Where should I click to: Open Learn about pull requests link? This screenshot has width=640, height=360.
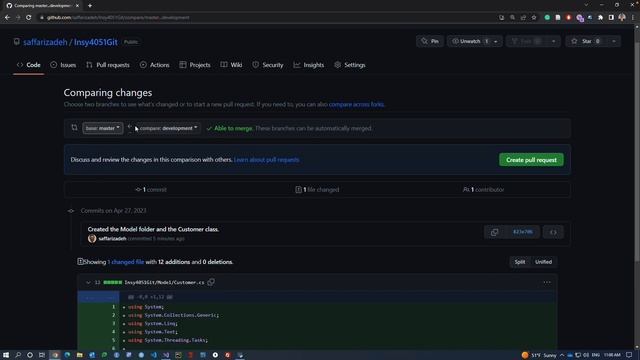tap(267, 160)
